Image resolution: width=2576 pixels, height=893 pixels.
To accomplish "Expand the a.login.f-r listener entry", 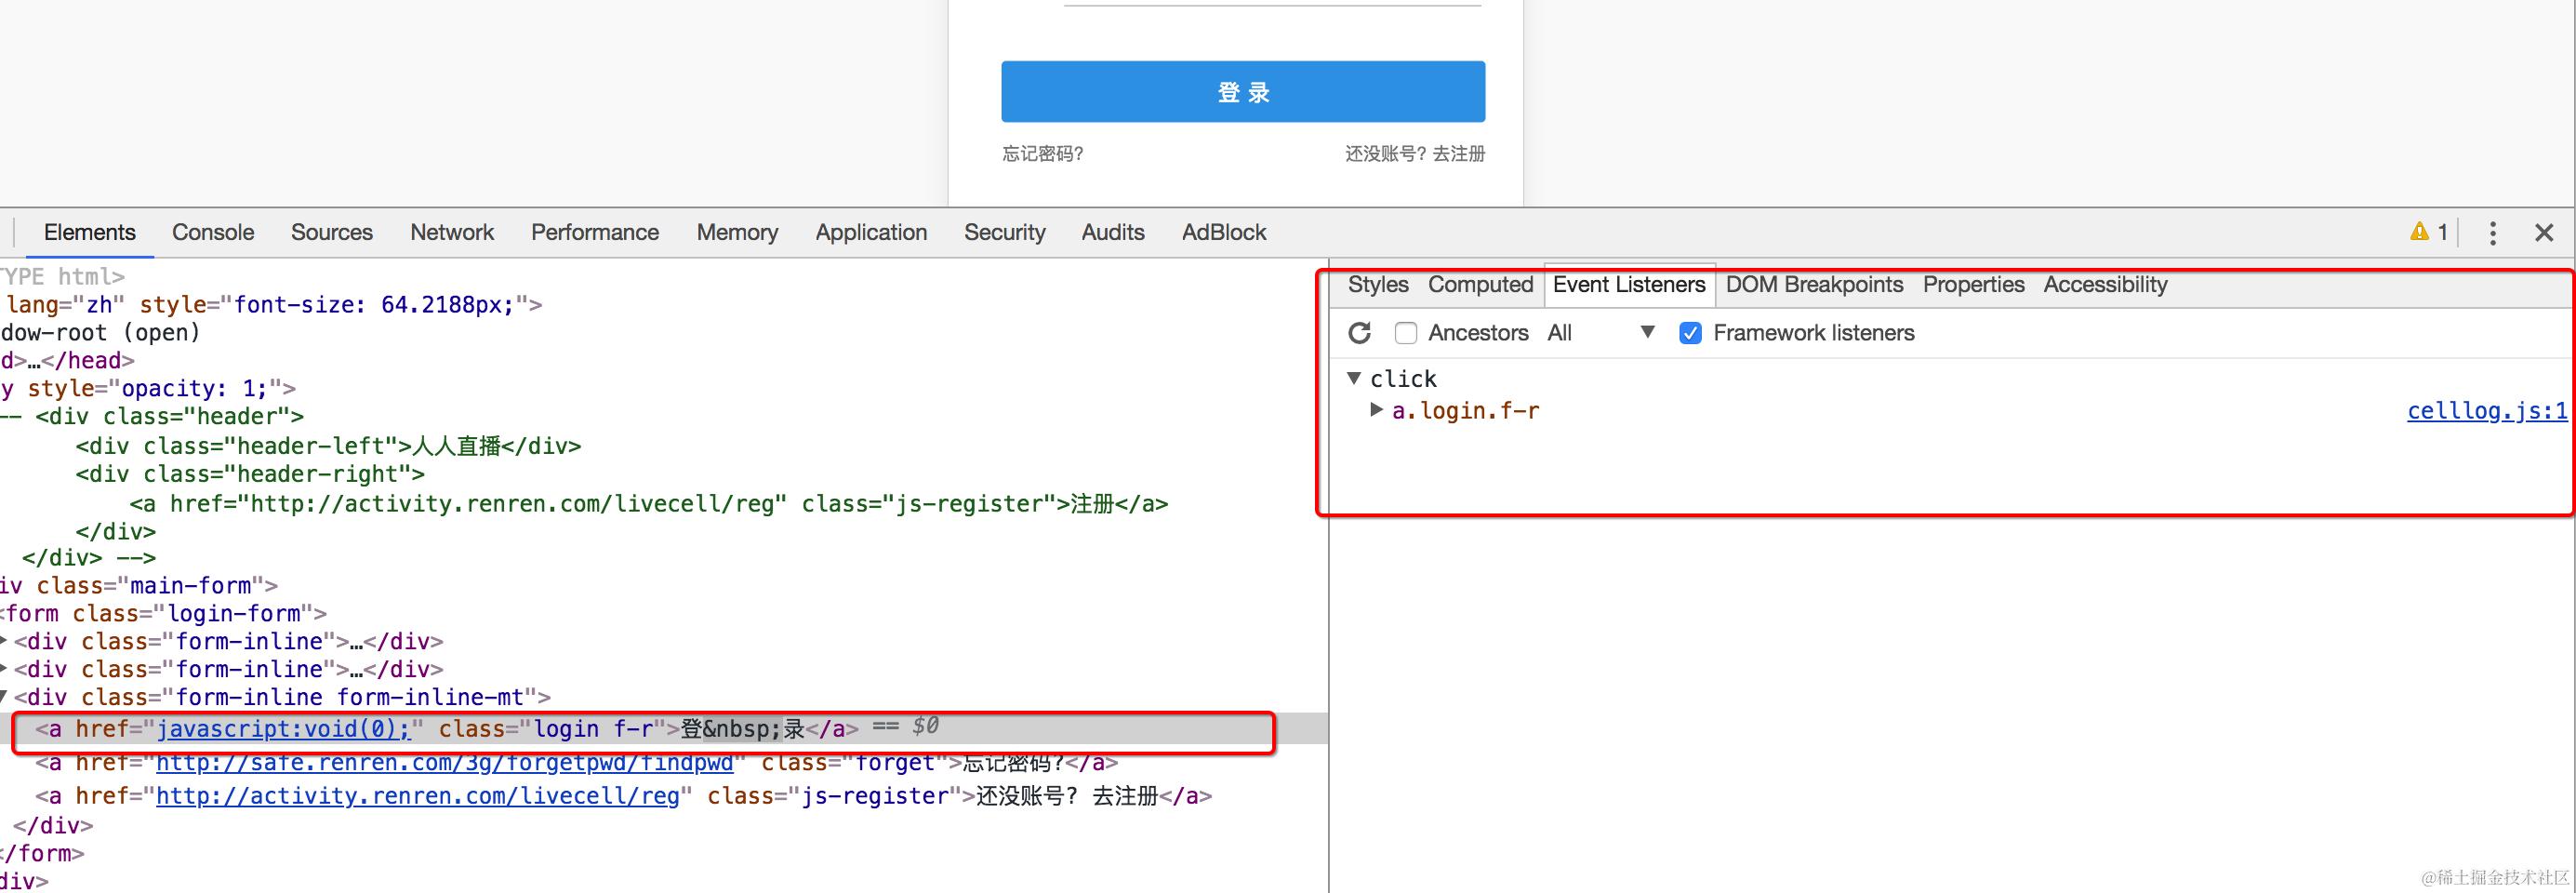I will point(1376,409).
